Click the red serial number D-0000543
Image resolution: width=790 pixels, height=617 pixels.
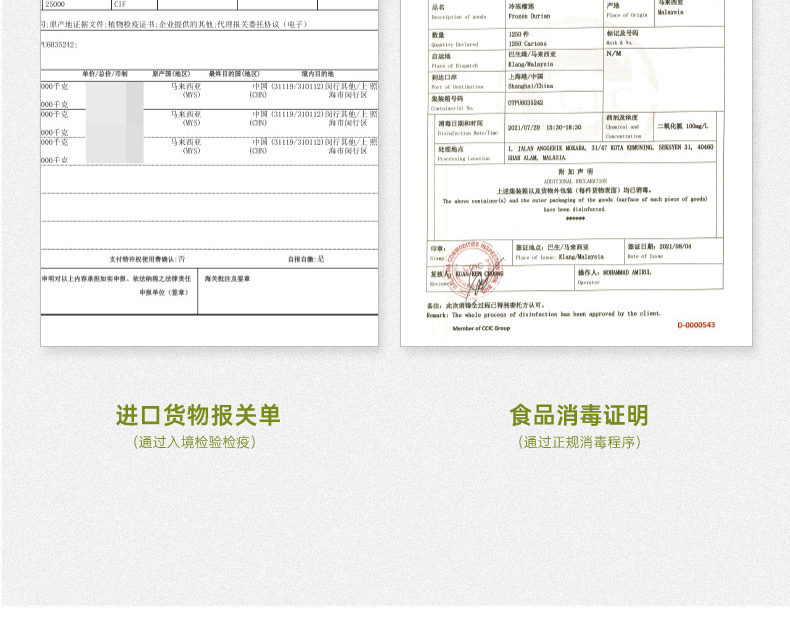point(696,324)
